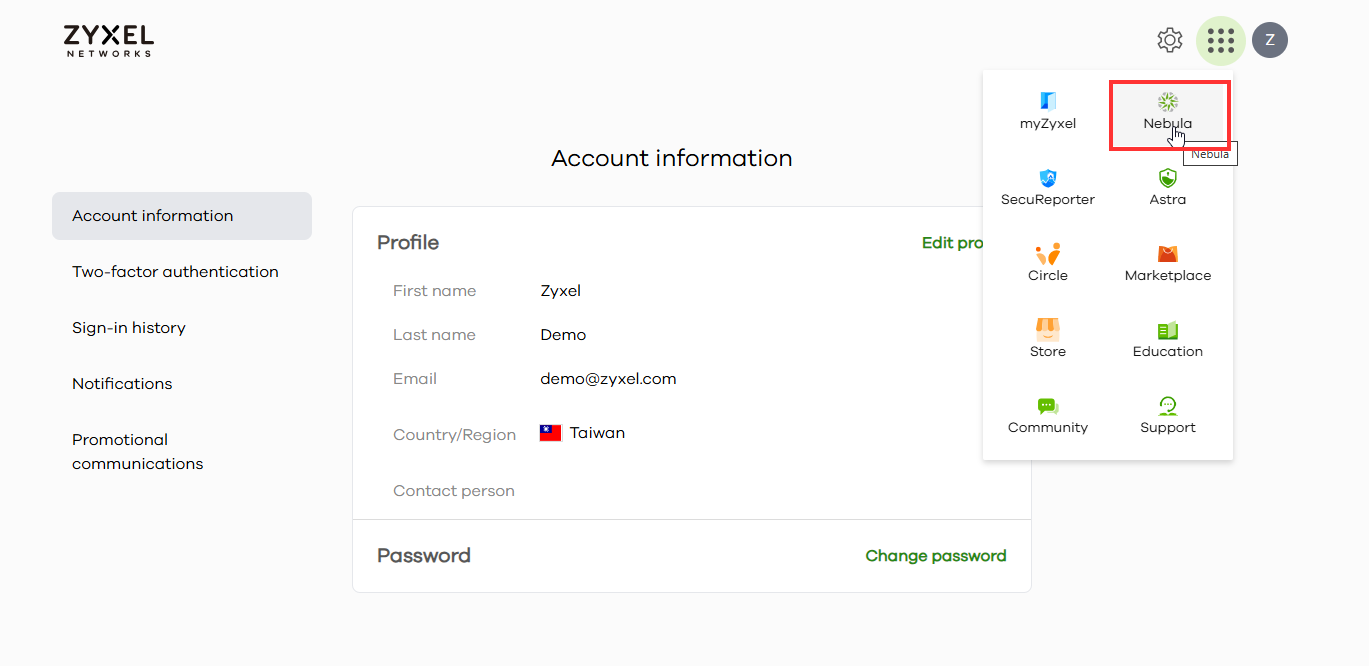
Task: Open the Astra app icon
Action: 1167,179
